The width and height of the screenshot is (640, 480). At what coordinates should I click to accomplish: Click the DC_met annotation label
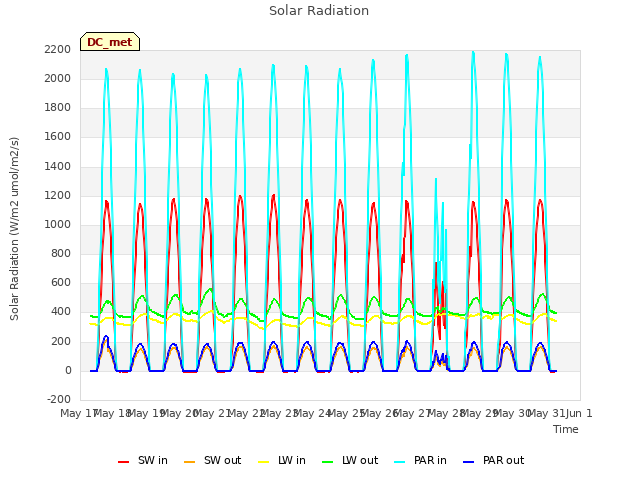(x=110, y=42)
